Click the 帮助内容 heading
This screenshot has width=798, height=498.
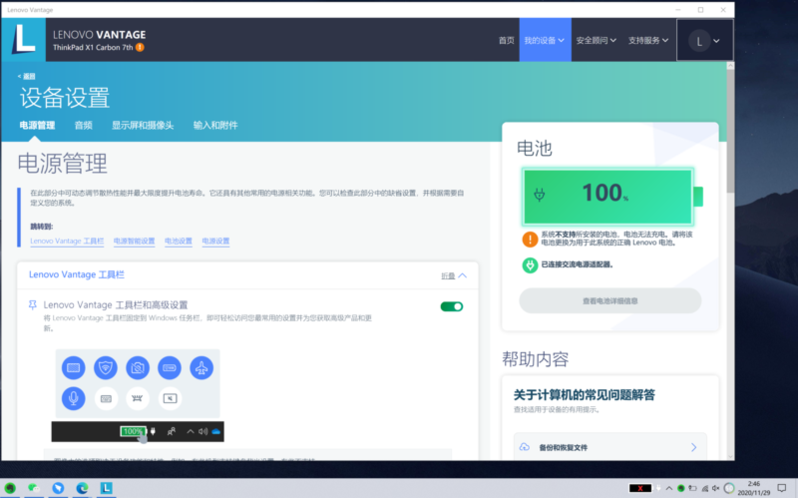[535, 359]
